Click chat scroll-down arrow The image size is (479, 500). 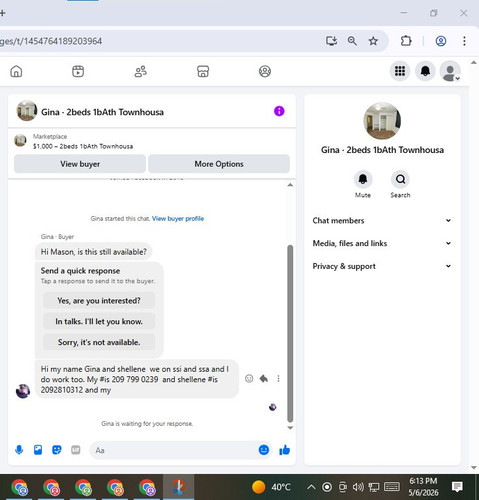click(290, 428)
